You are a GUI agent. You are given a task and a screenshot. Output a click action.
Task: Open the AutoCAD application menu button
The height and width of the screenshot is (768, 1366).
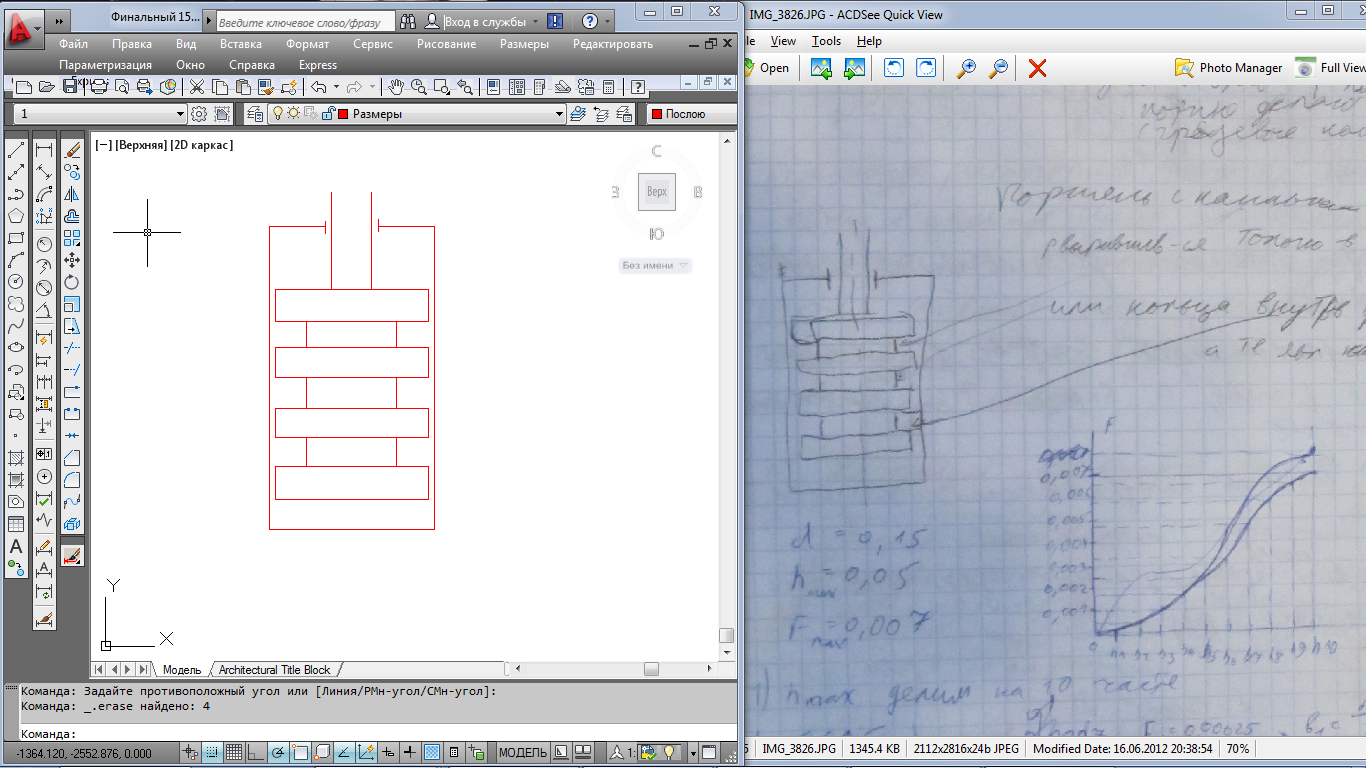[24, 30]
